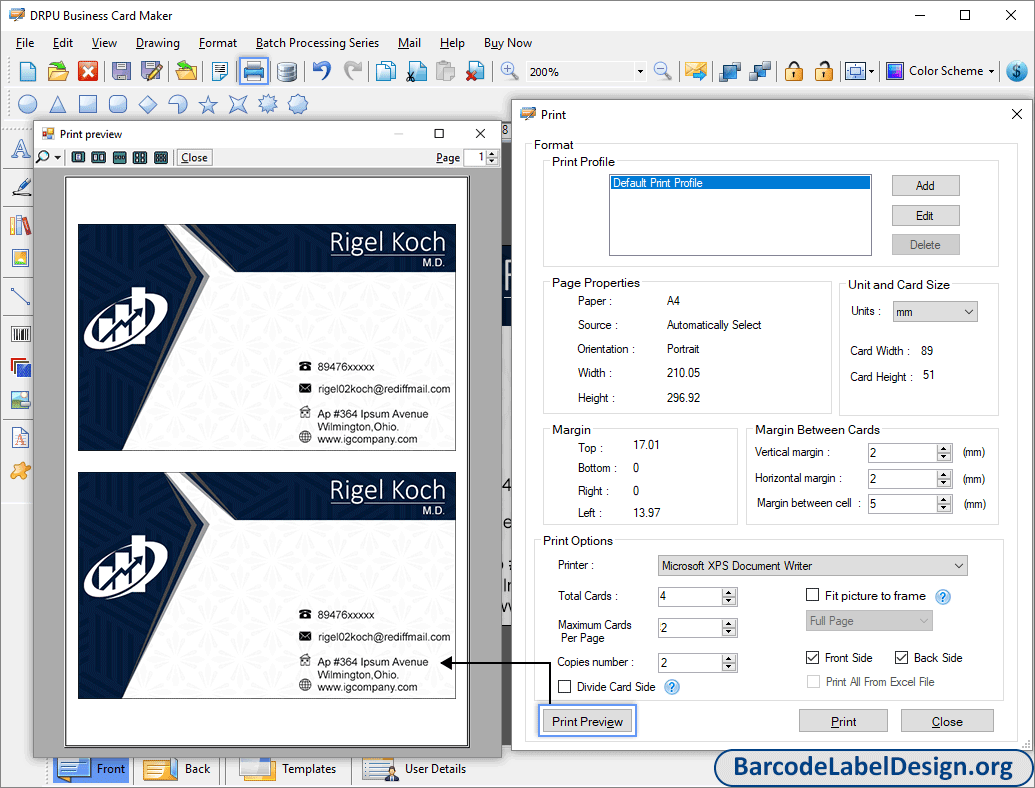This screenshot has height=788, width=1035.
Task: Open the Help menu
Action: tap(452, 43)
